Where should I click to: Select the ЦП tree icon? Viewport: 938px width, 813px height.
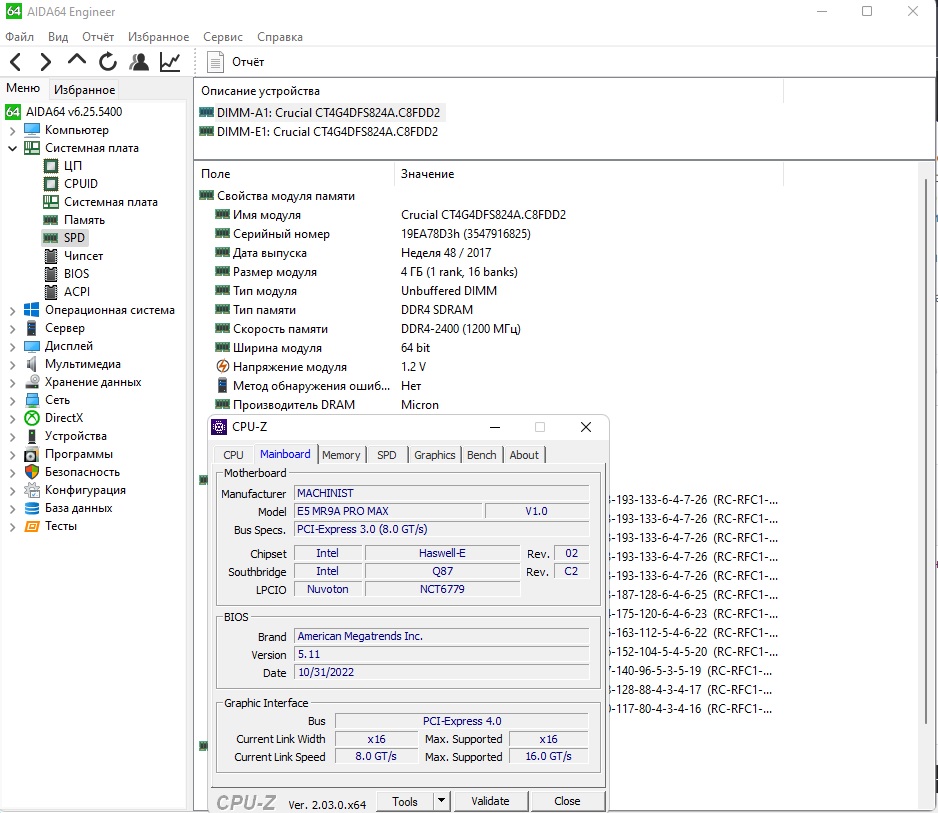pos(51,166)
